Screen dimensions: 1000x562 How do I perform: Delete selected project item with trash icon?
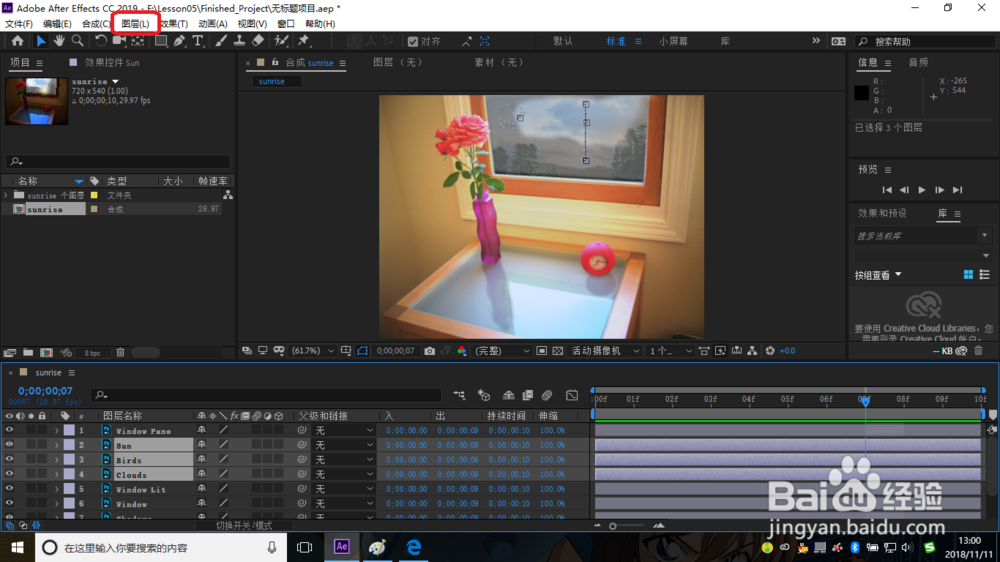pyautogui.click(x=121, y=352)
